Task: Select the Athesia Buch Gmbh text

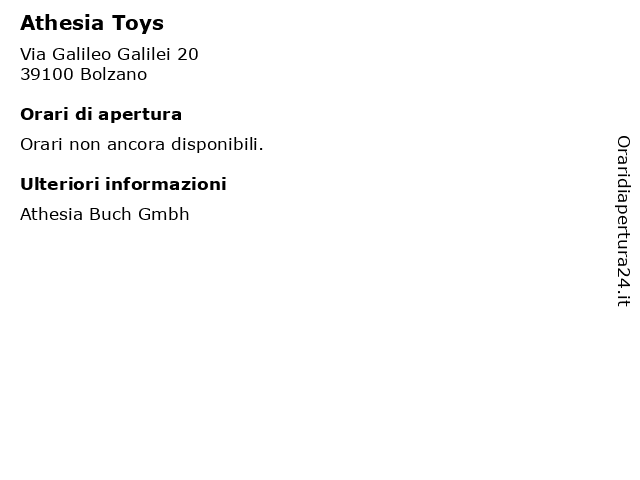Action: click(x=105, y=214)
